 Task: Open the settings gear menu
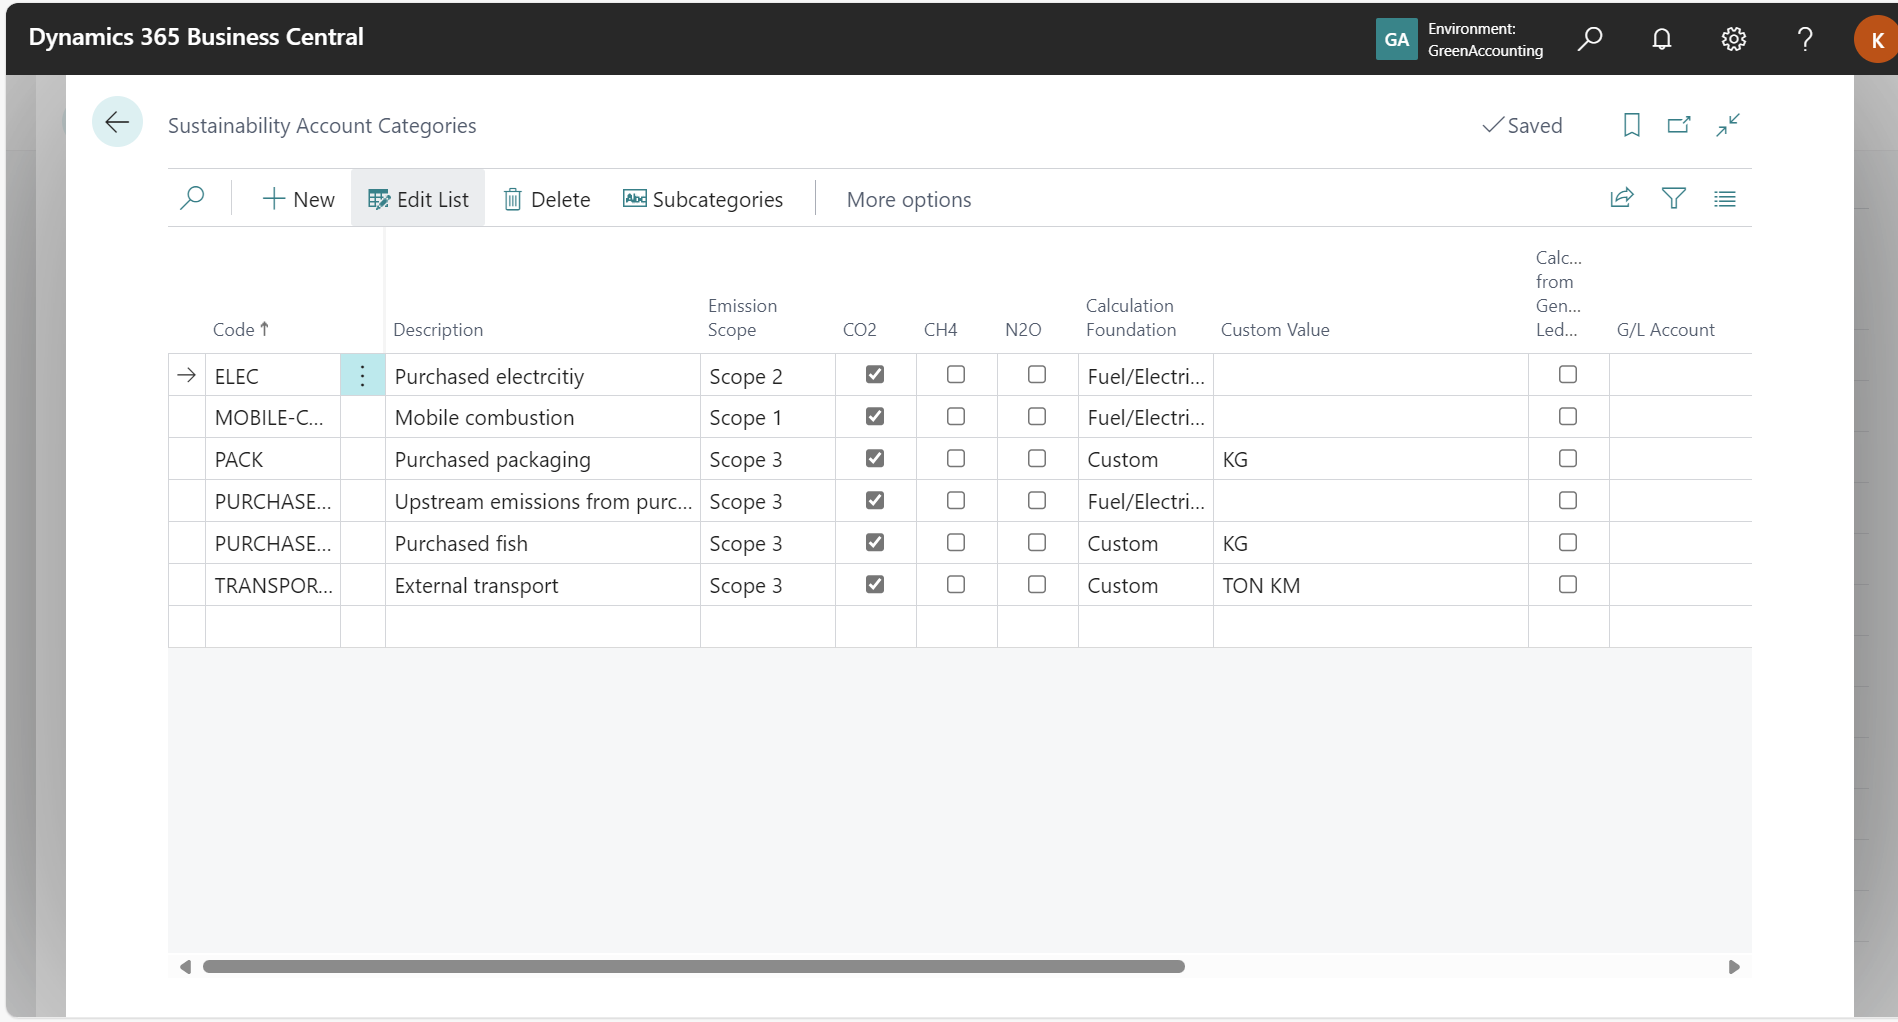coord(1733,39)
